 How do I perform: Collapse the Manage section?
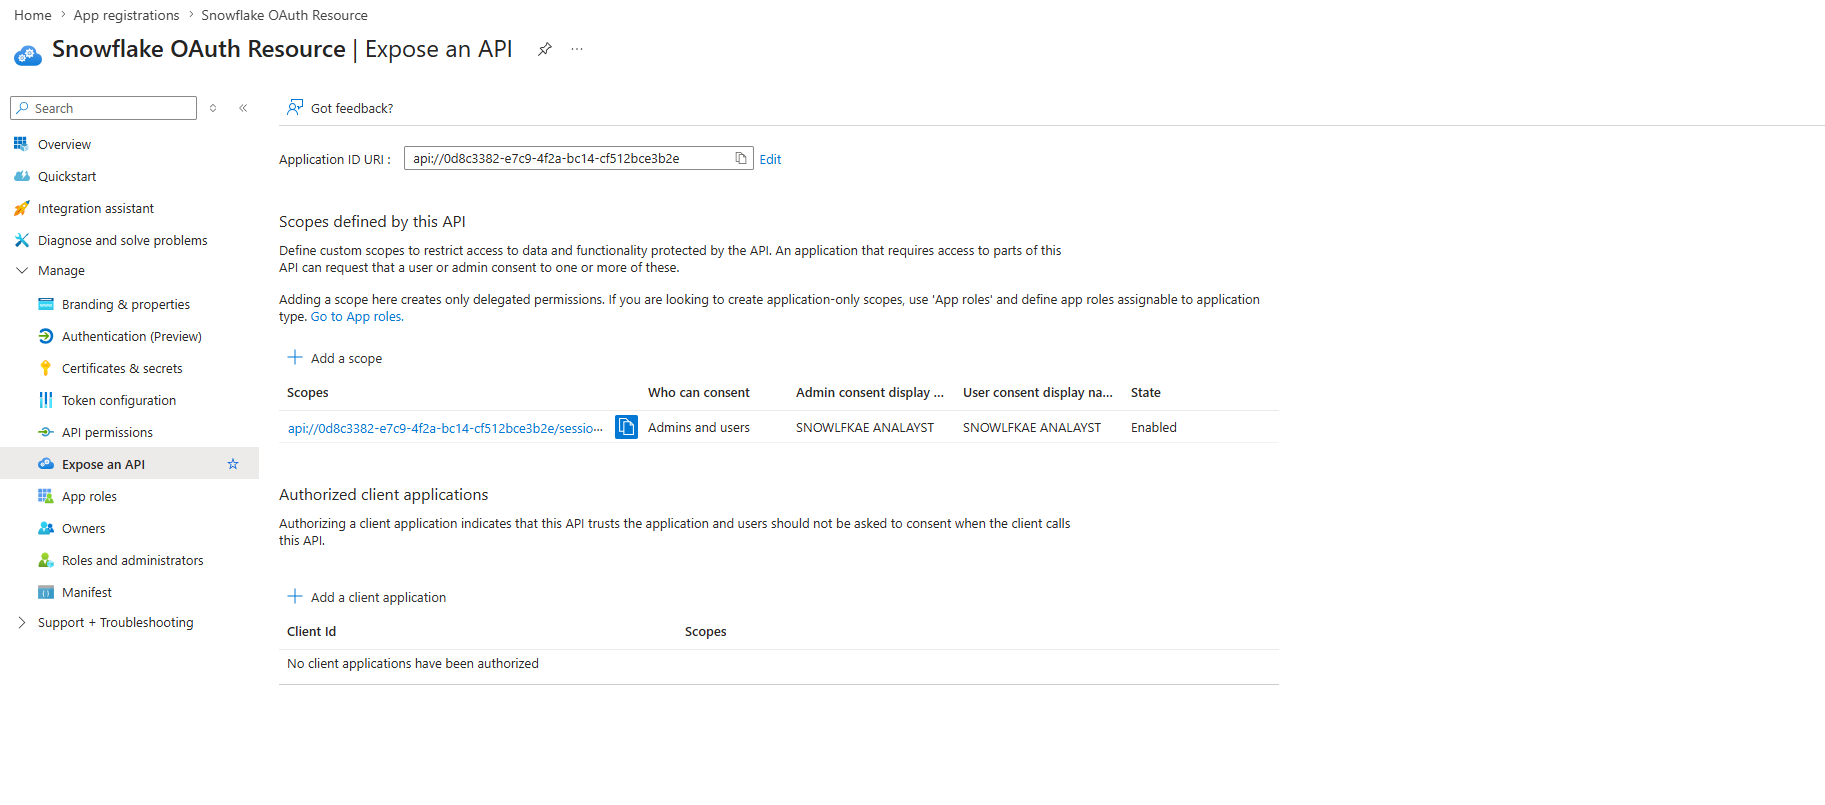tap(22, 270)
